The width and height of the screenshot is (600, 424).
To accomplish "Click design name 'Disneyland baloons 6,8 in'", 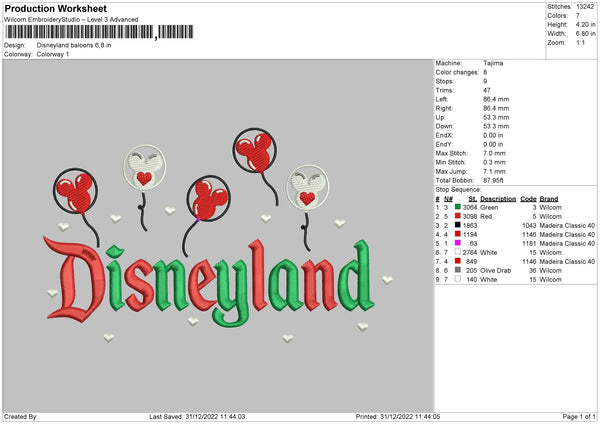I will click(74, 45).
